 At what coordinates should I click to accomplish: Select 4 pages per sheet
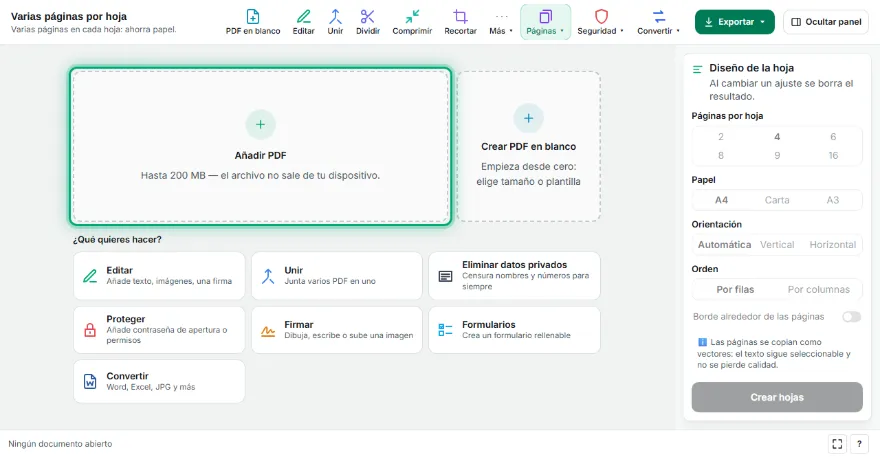(777, 136)
